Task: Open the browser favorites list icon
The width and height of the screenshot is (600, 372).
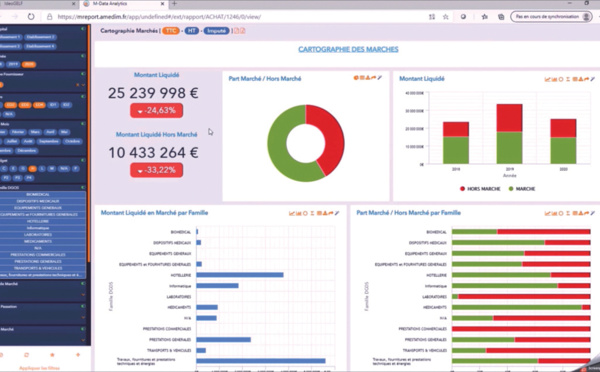Action: 484,17
